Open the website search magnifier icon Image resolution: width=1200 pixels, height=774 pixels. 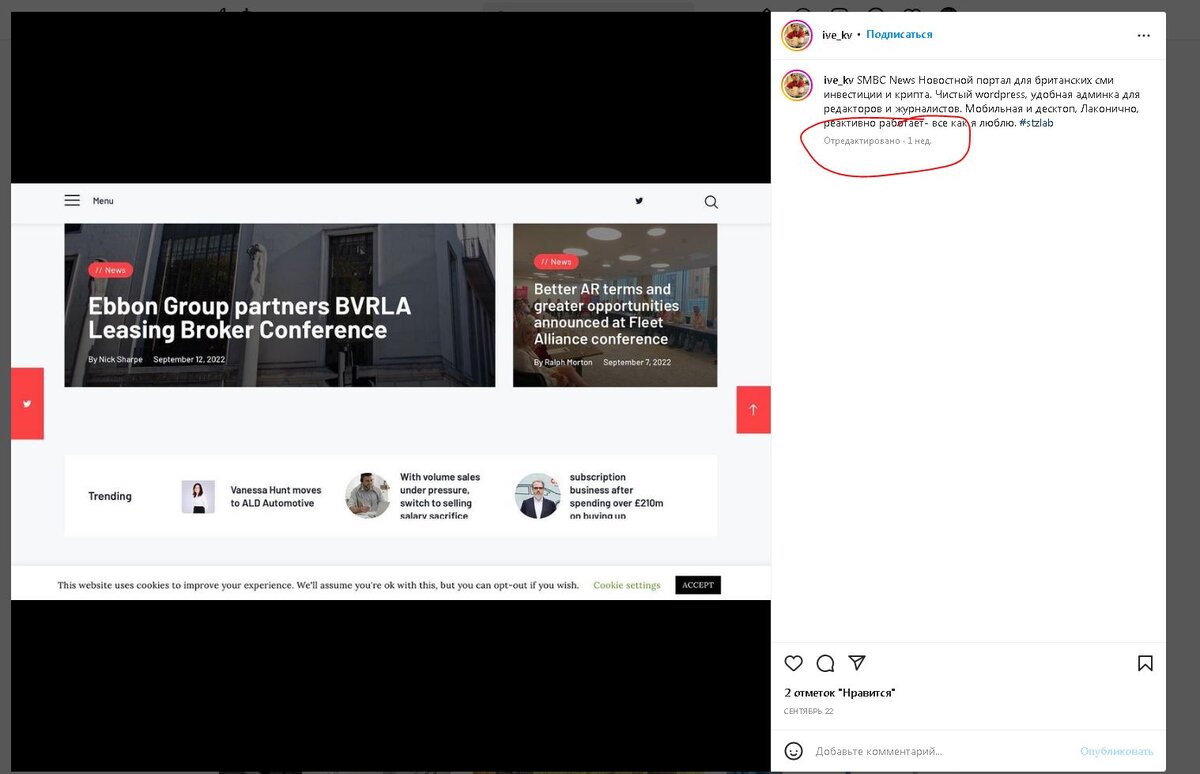tap(711, 202)
